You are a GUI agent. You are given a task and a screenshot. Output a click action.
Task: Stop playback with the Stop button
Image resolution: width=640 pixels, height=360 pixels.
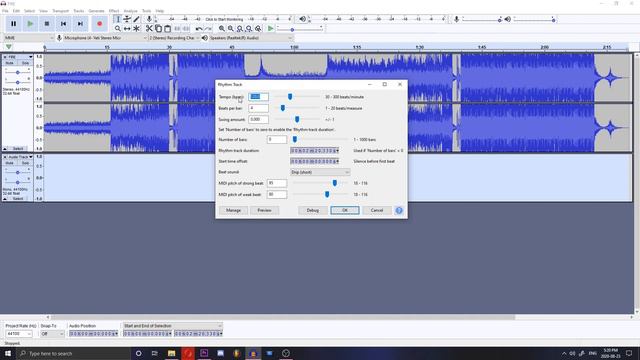pyautogui.click(x=47, y=24)
